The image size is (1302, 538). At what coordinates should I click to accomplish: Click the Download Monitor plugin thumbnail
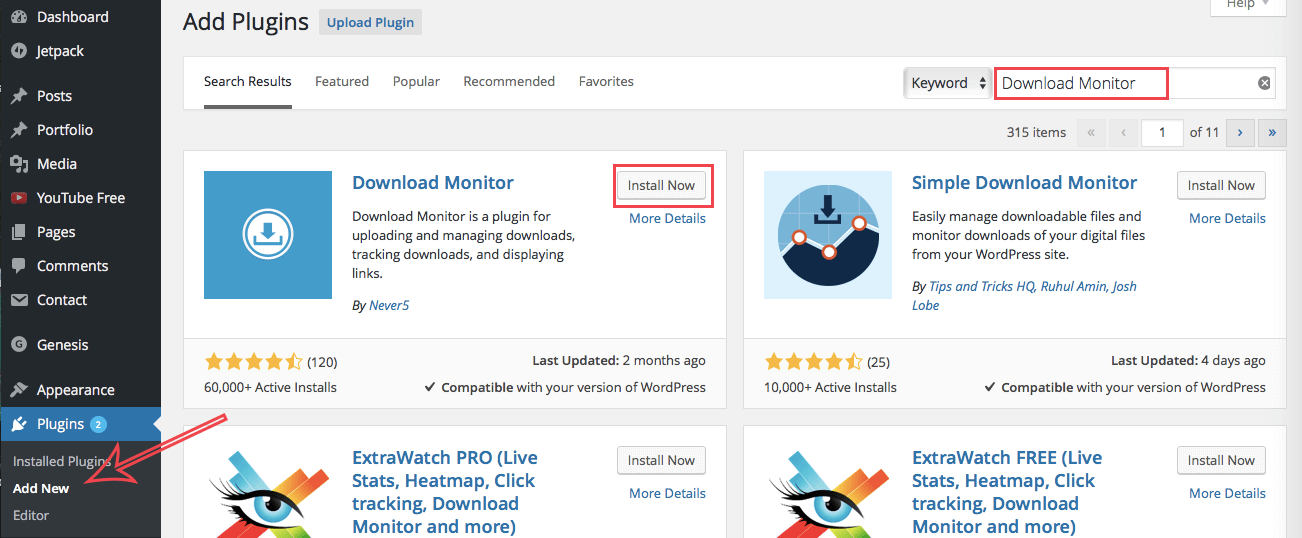268,235
